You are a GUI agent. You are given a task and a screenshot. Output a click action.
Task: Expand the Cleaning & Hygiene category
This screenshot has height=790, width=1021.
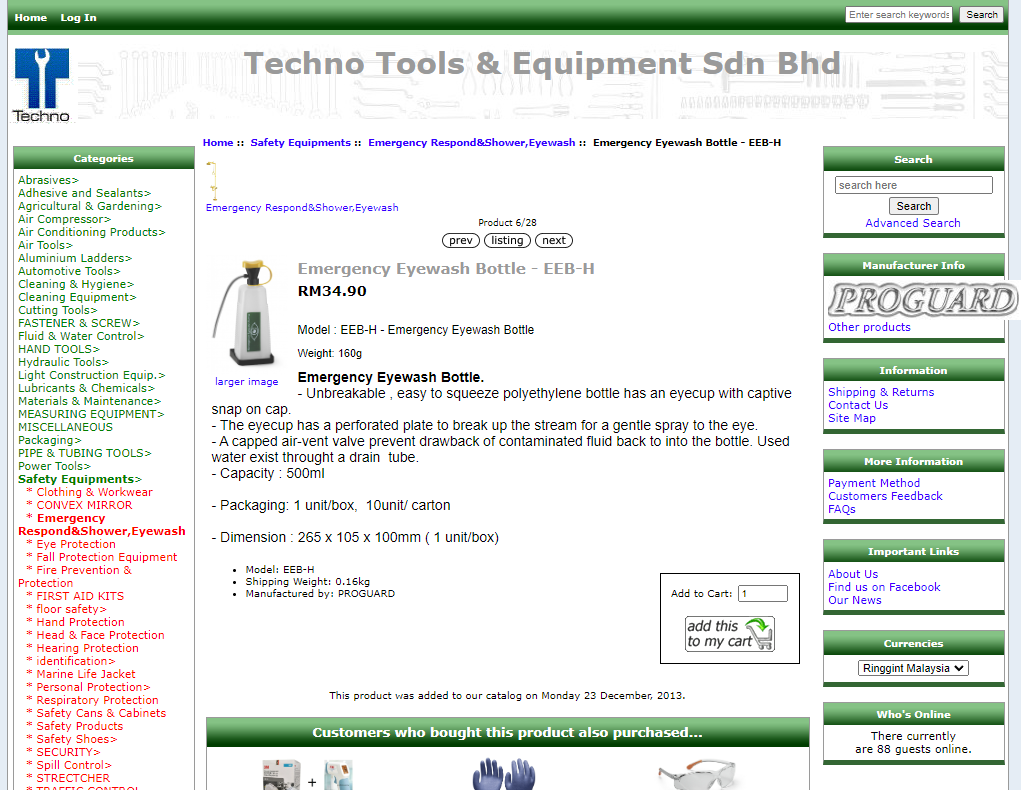76,284
